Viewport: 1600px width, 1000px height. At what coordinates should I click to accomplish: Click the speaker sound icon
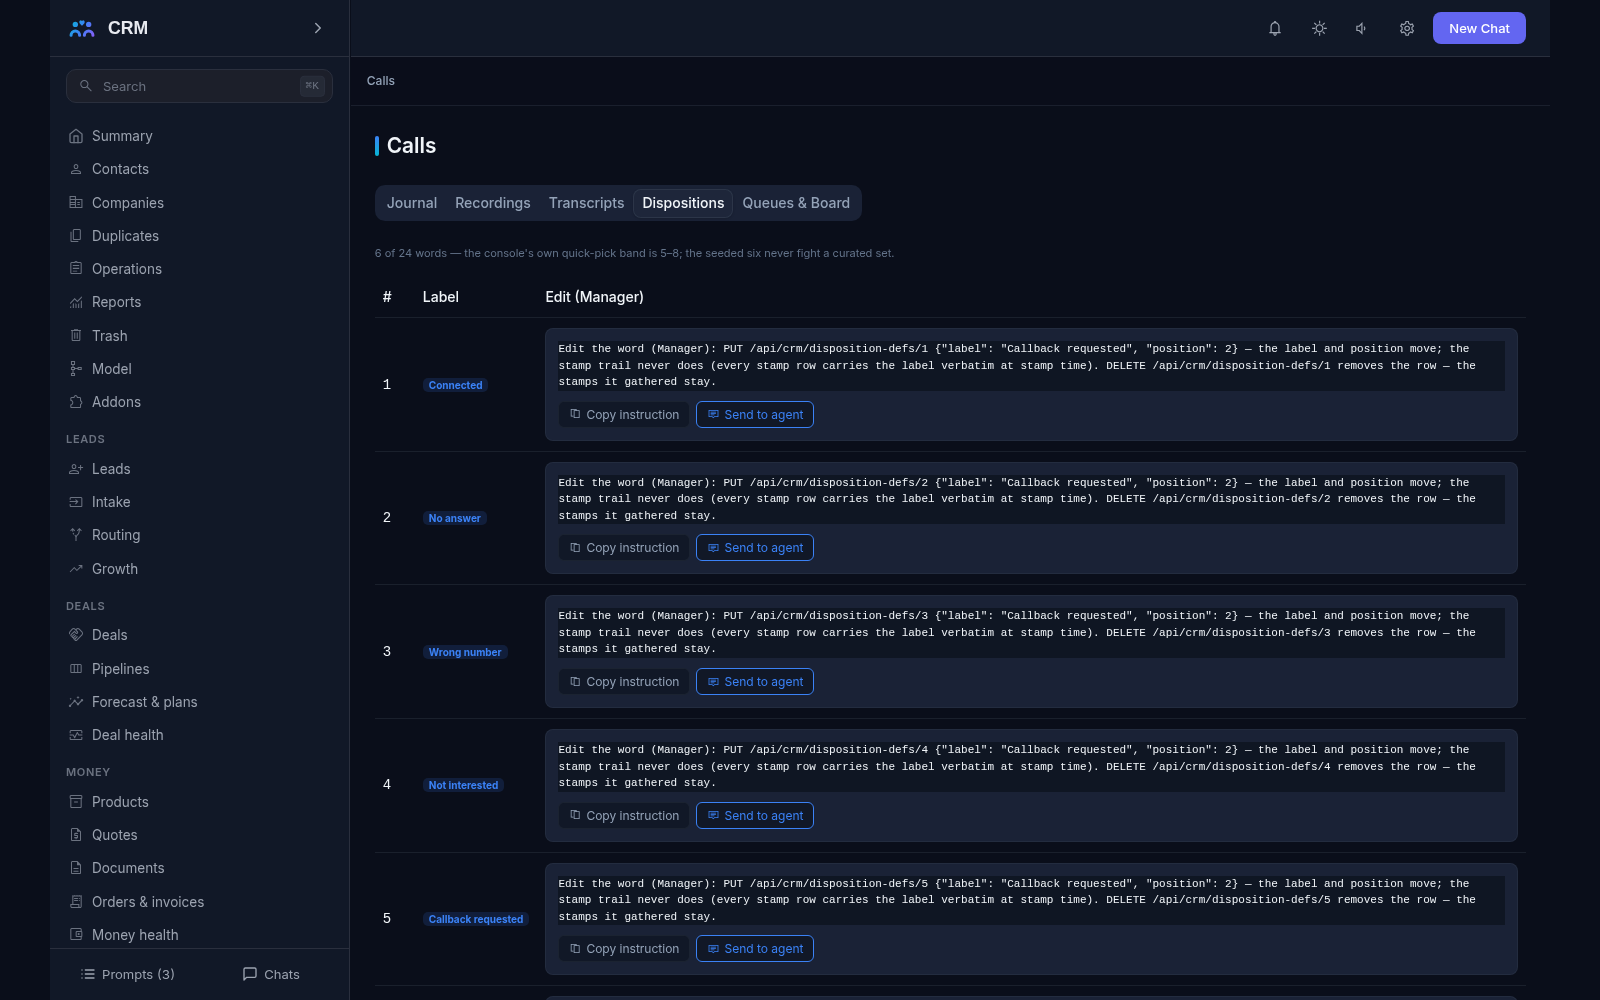1362,28
